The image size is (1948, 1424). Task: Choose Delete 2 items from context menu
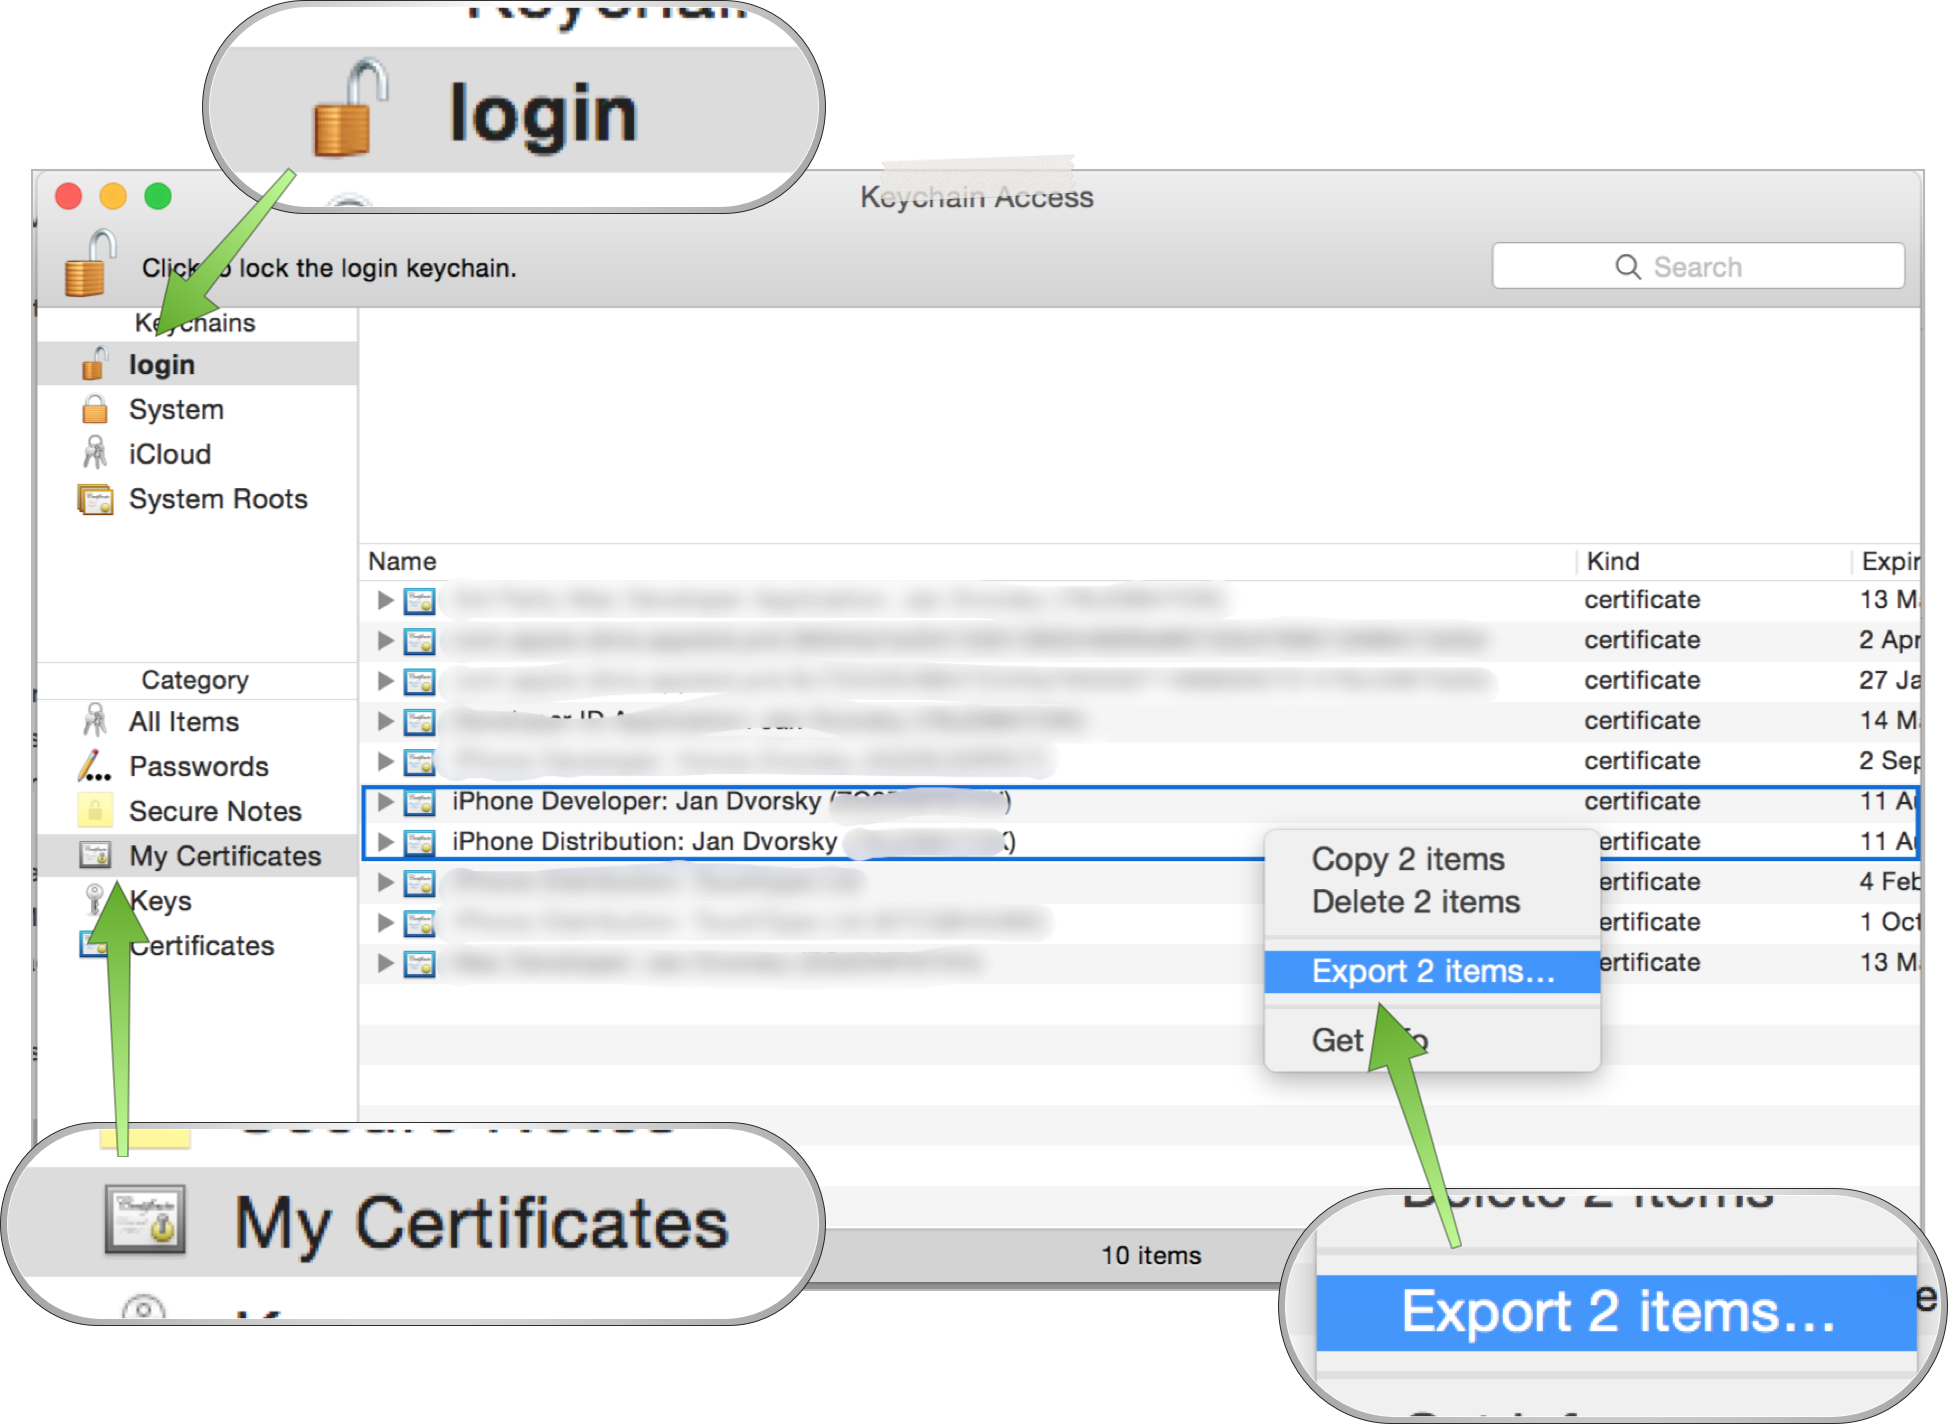pyautogui.click(x=1431, y=901)
